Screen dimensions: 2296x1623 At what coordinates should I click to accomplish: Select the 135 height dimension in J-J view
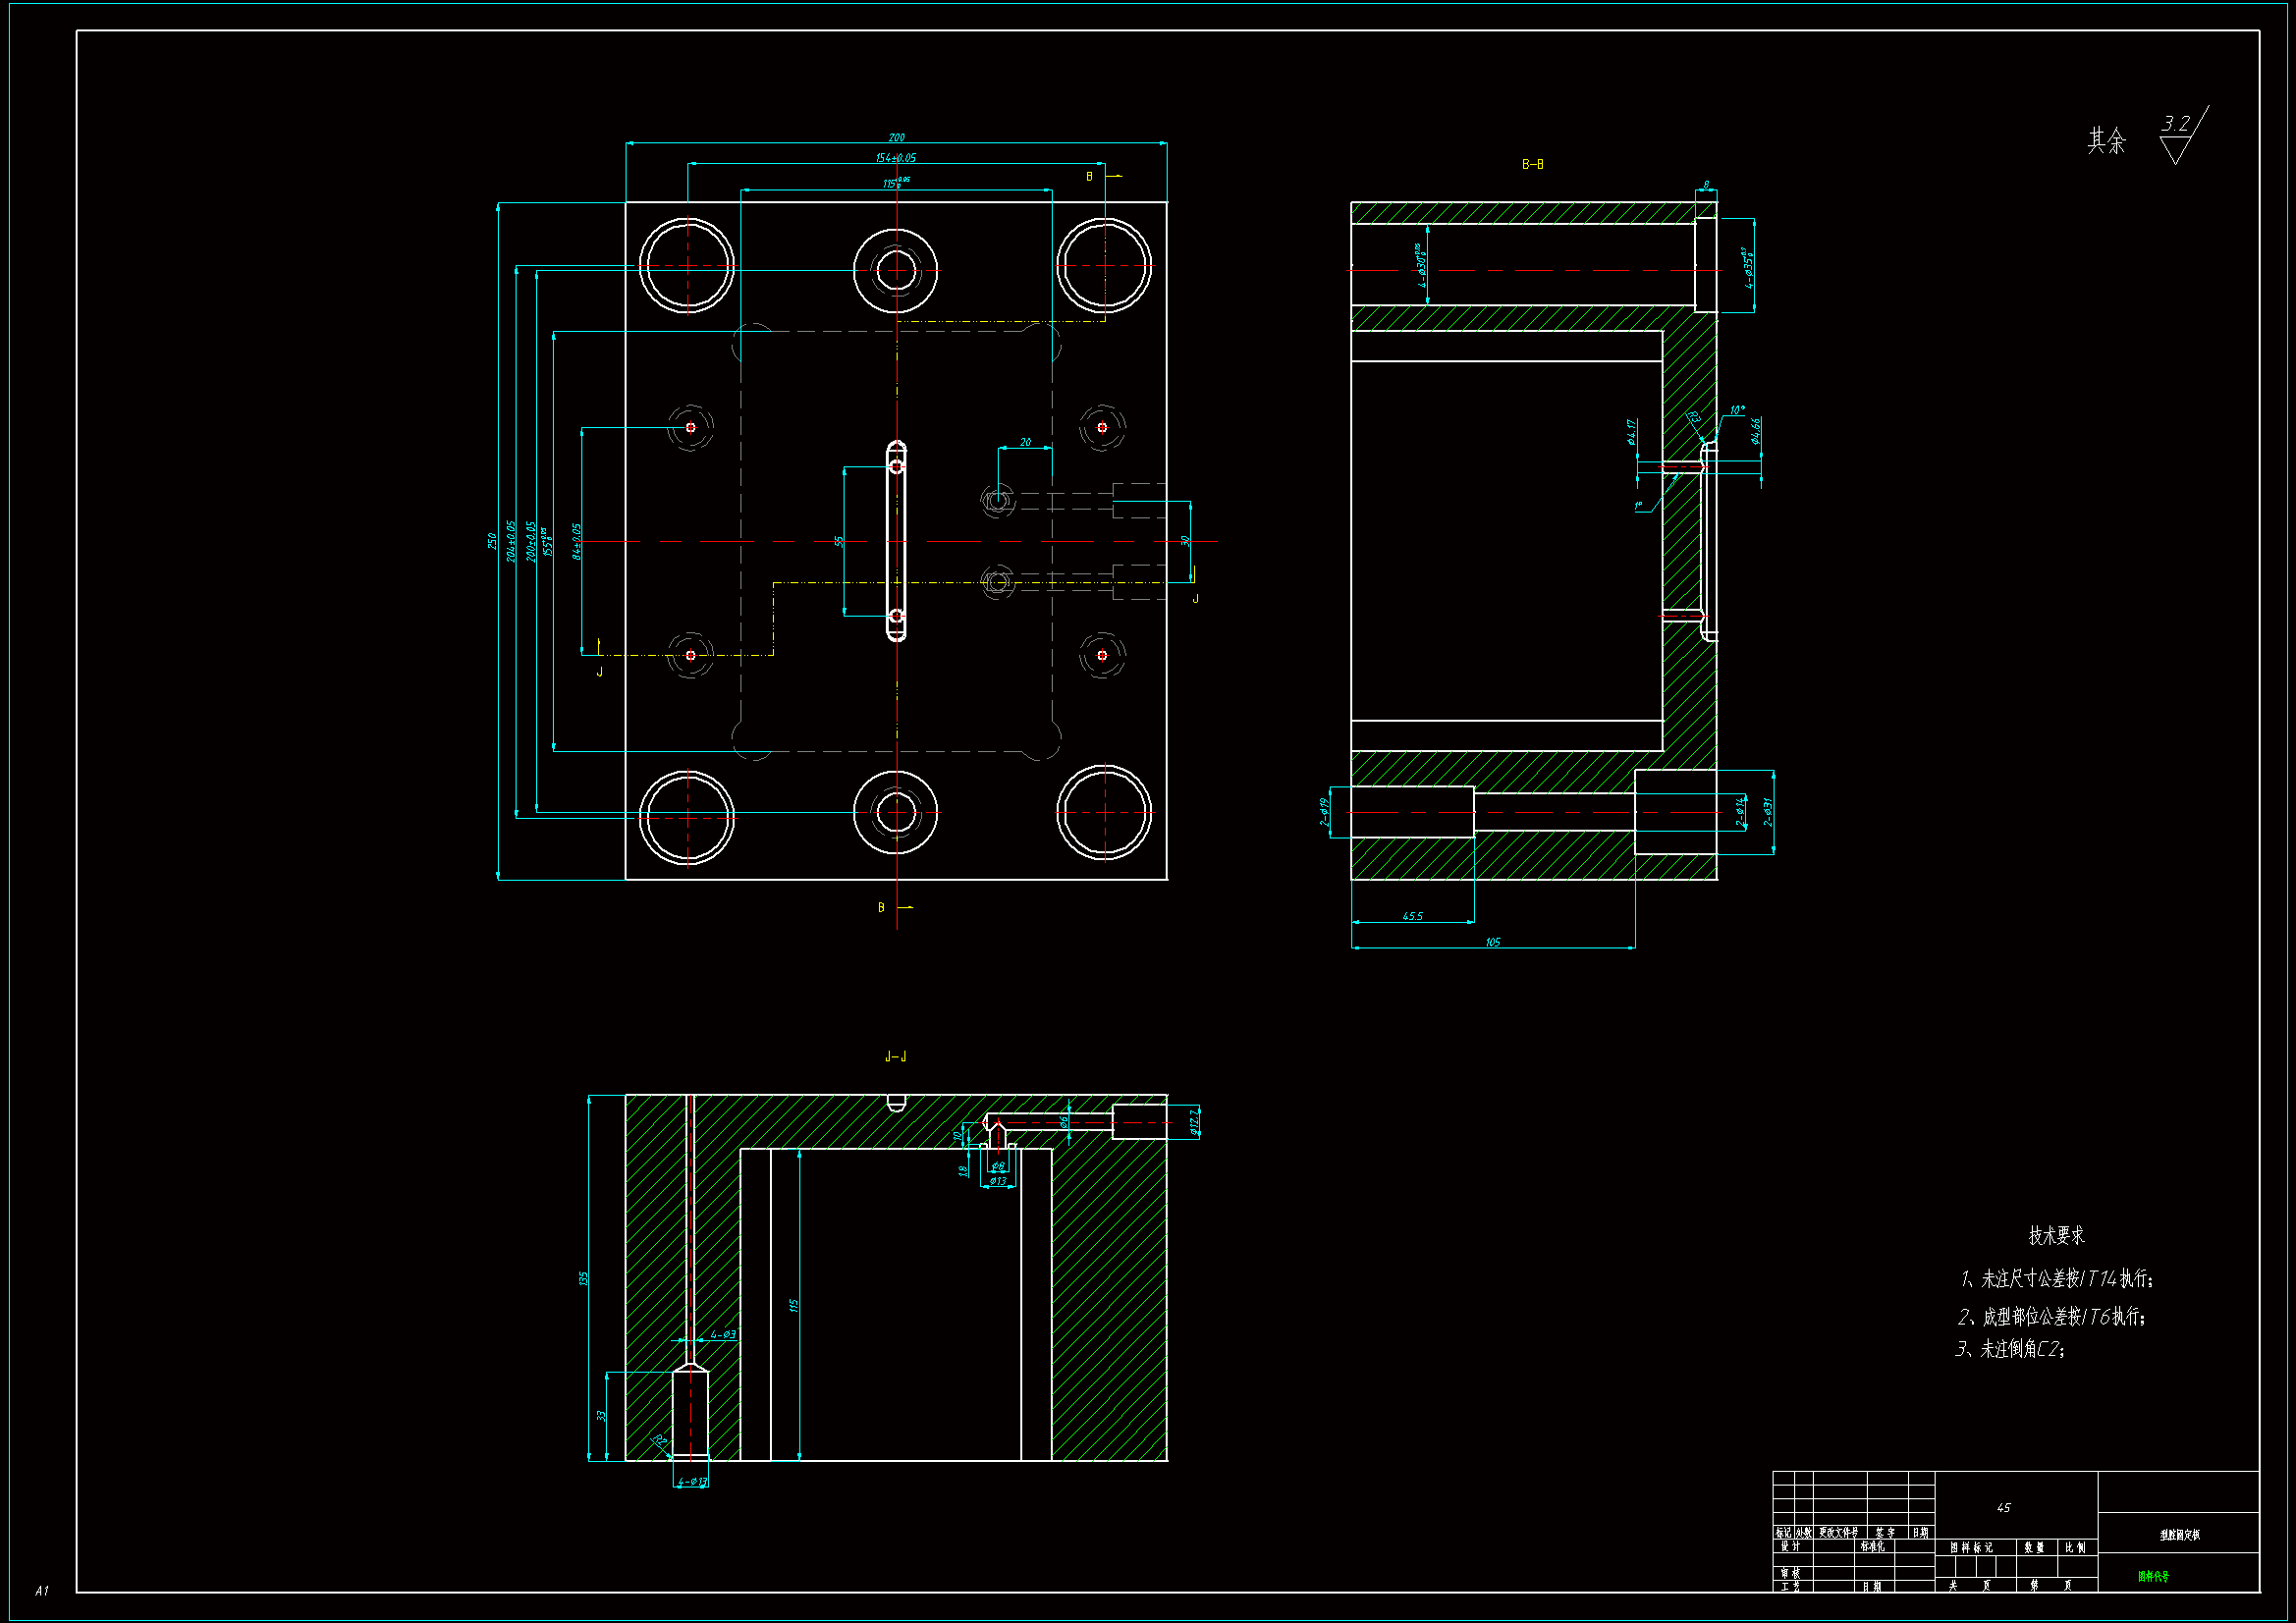coord(583,1278)
